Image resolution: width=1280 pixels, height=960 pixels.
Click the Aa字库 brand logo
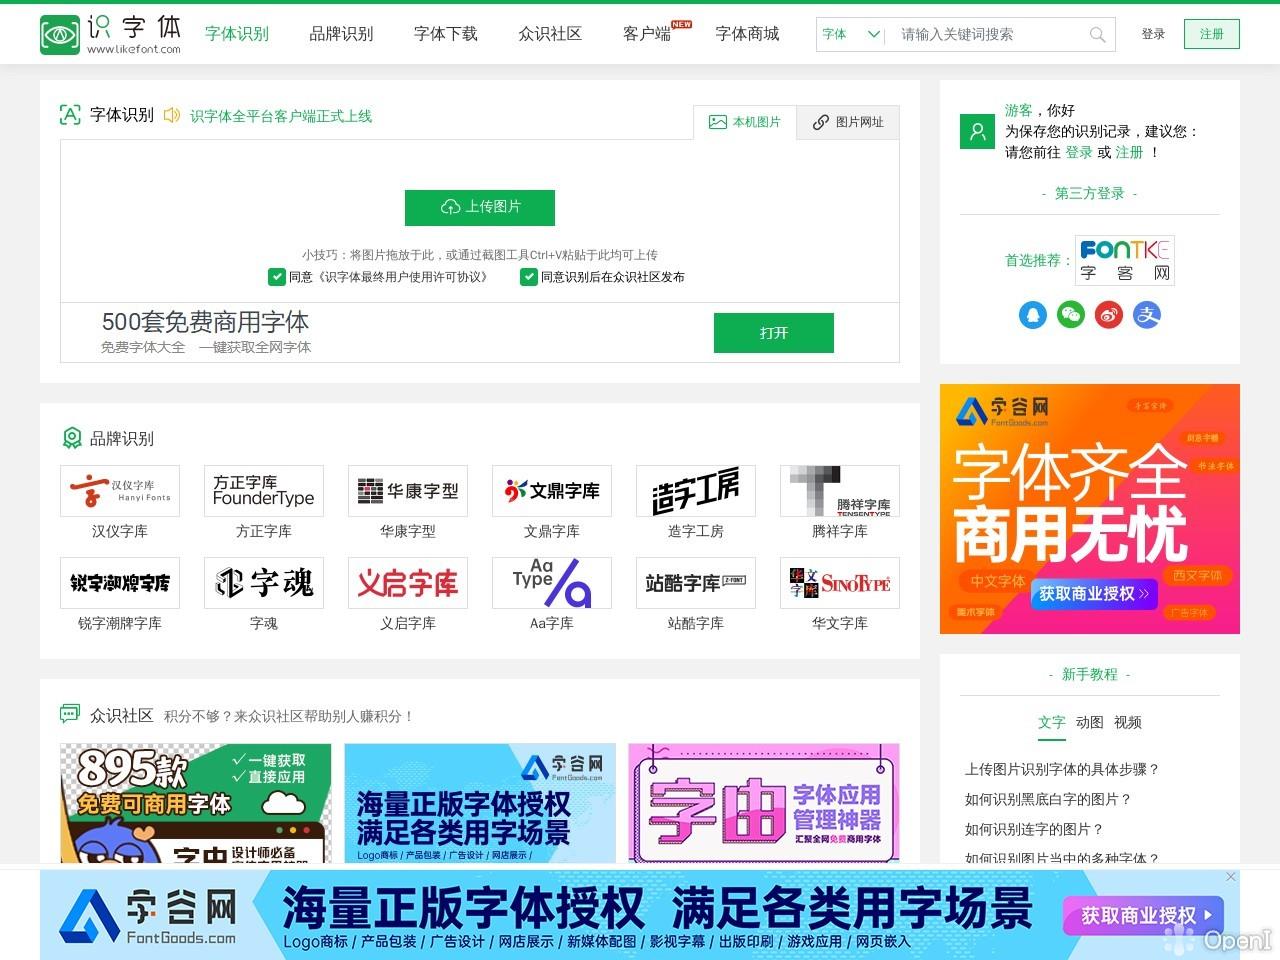coord(551,583)
